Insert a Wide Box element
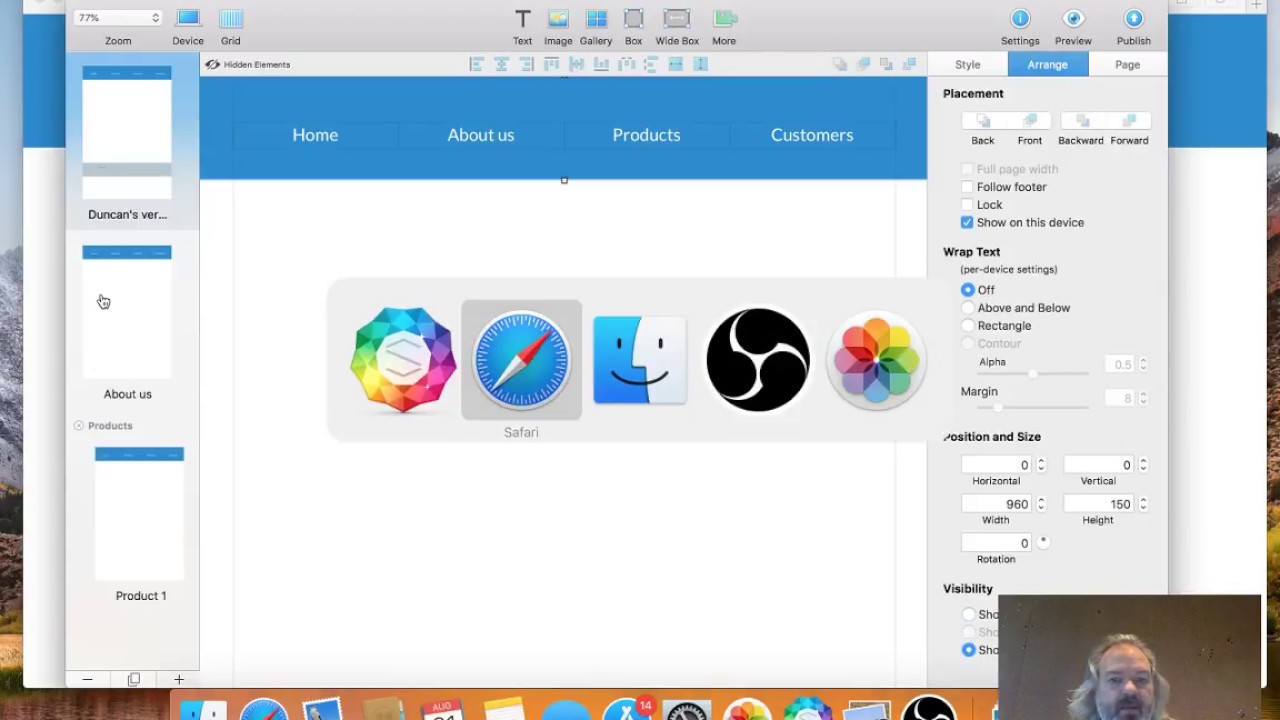This screenshot has height=720, width=1280. point(677,19)
